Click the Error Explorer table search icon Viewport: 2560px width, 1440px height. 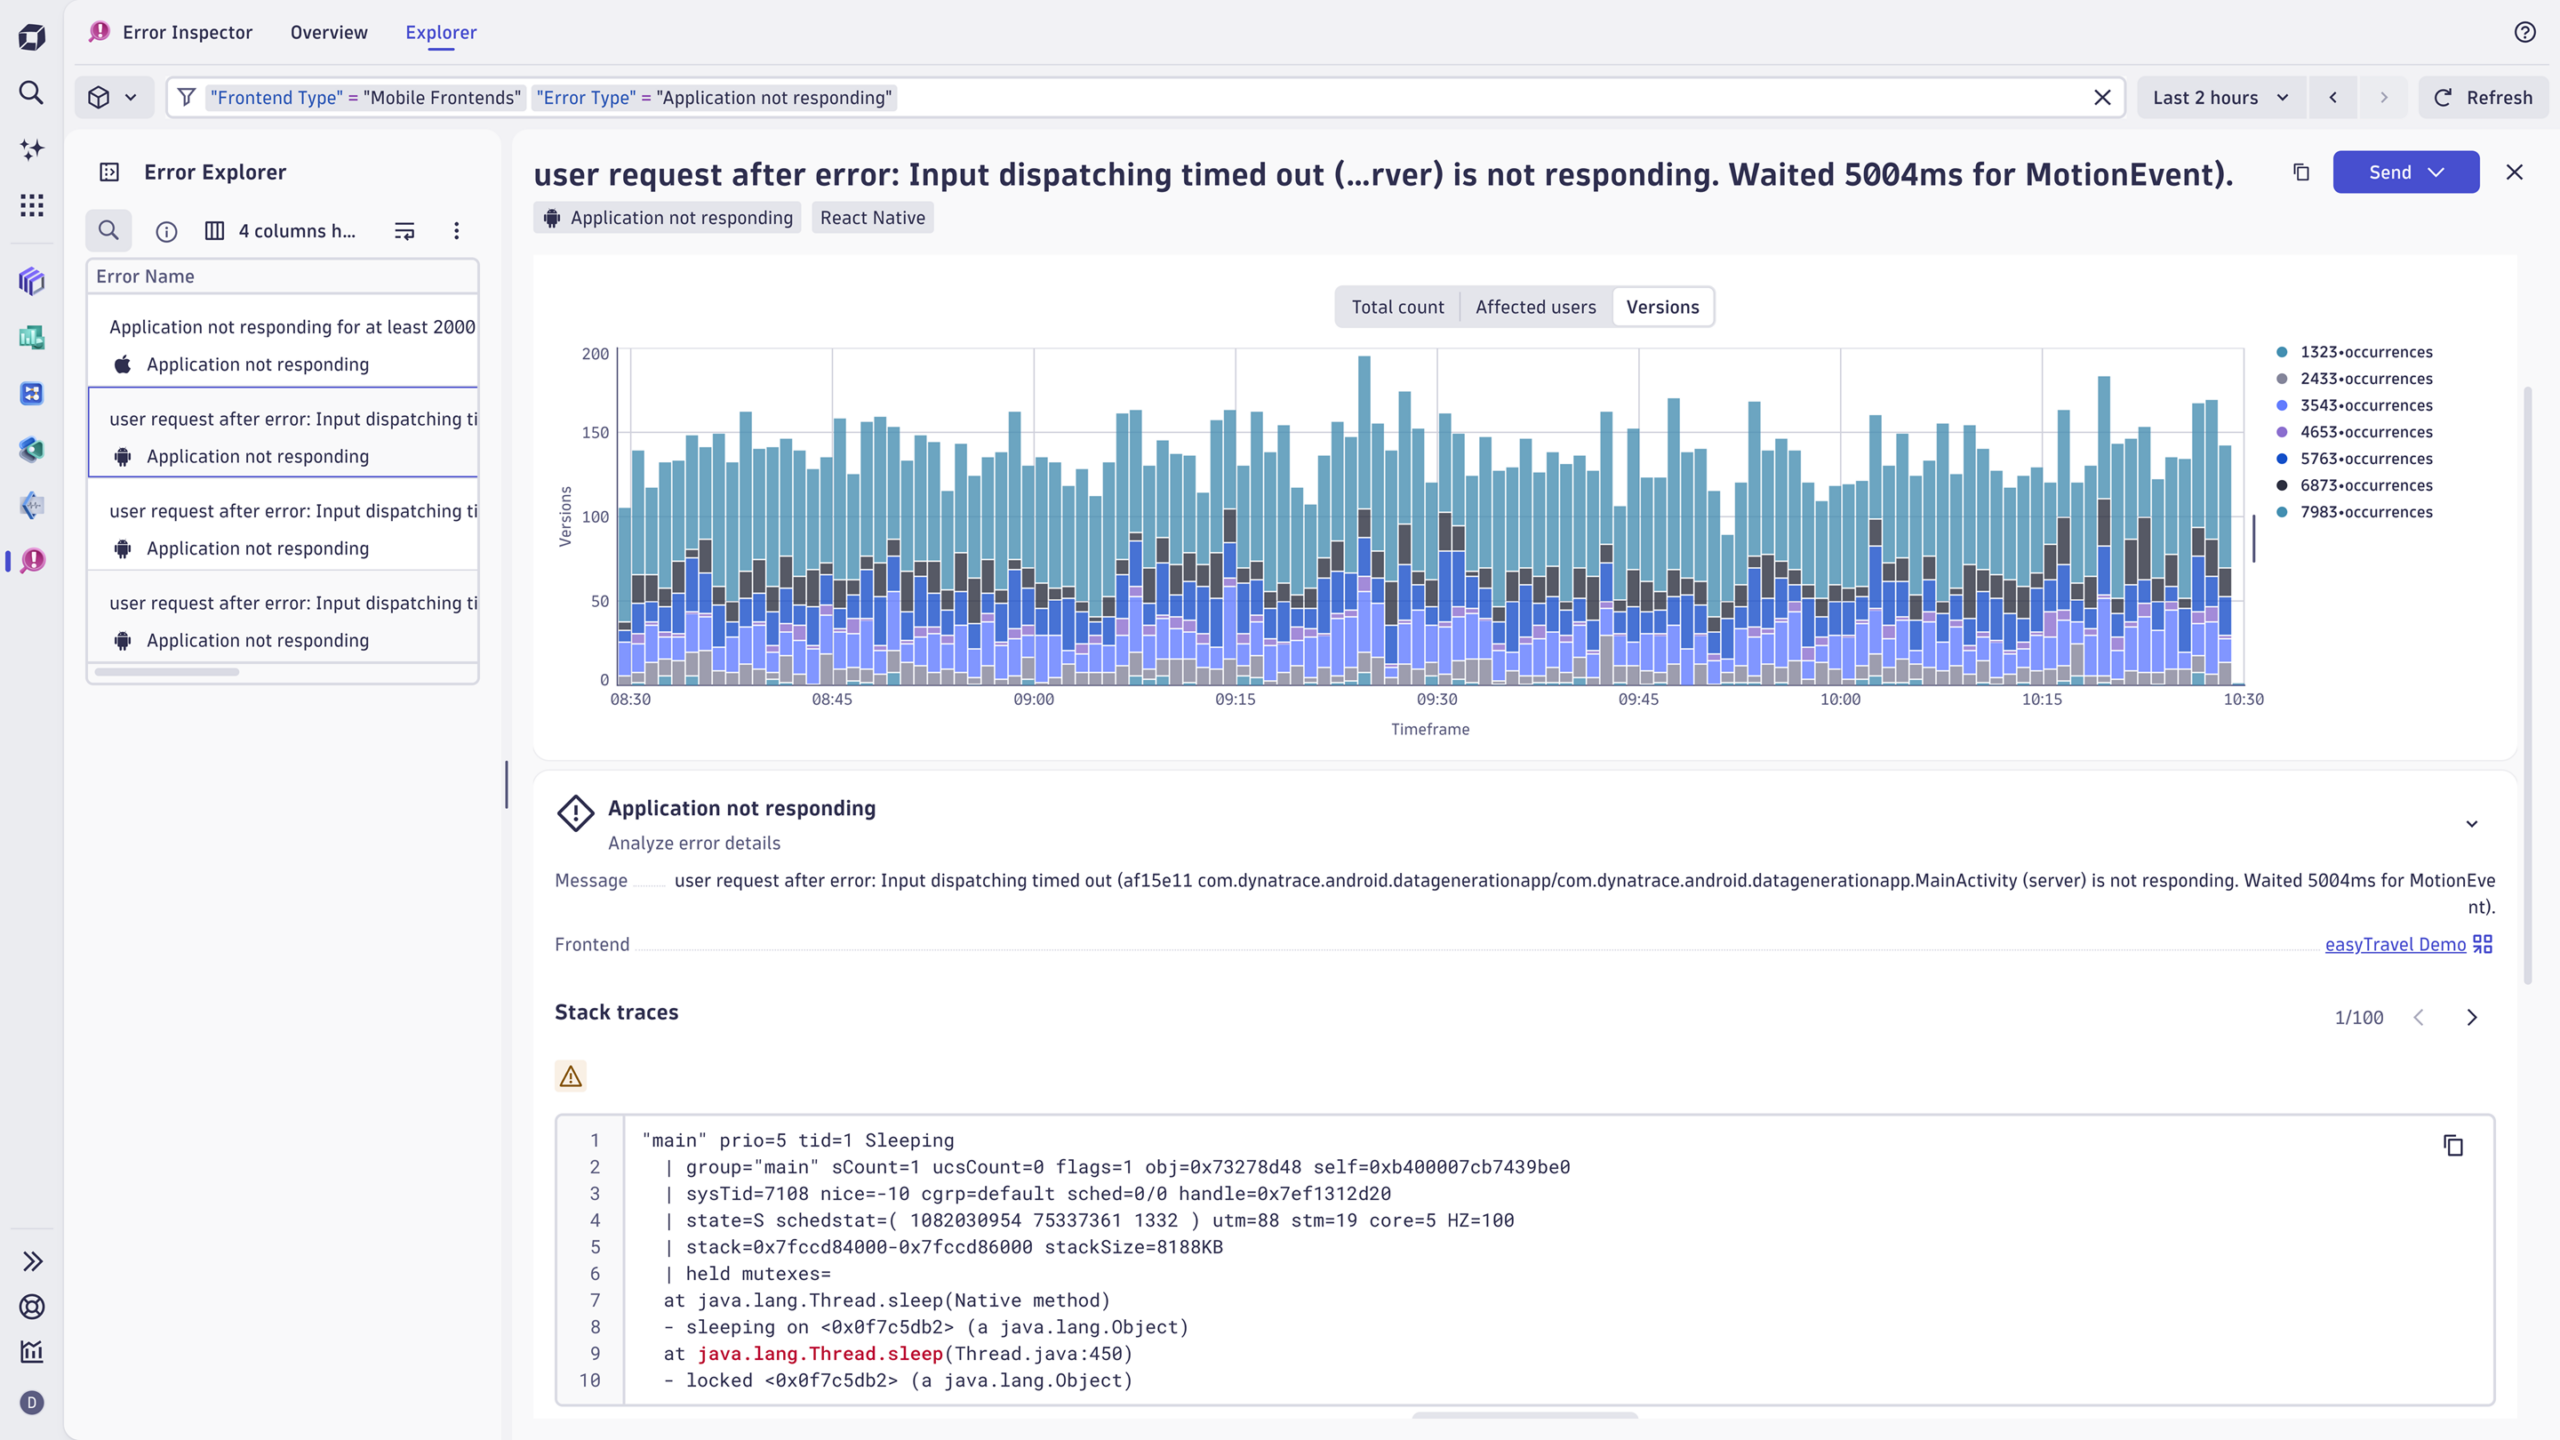(x=109, y=231)
